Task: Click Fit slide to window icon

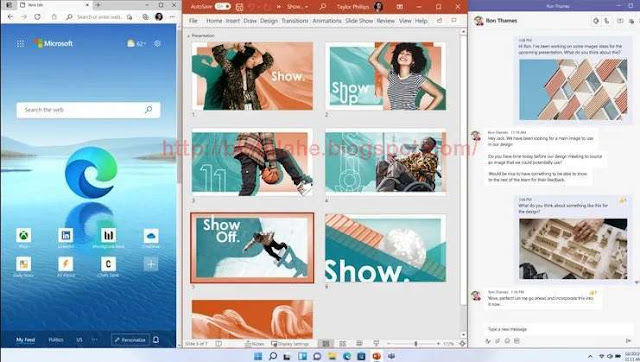Action: click(x=462, y=344)
